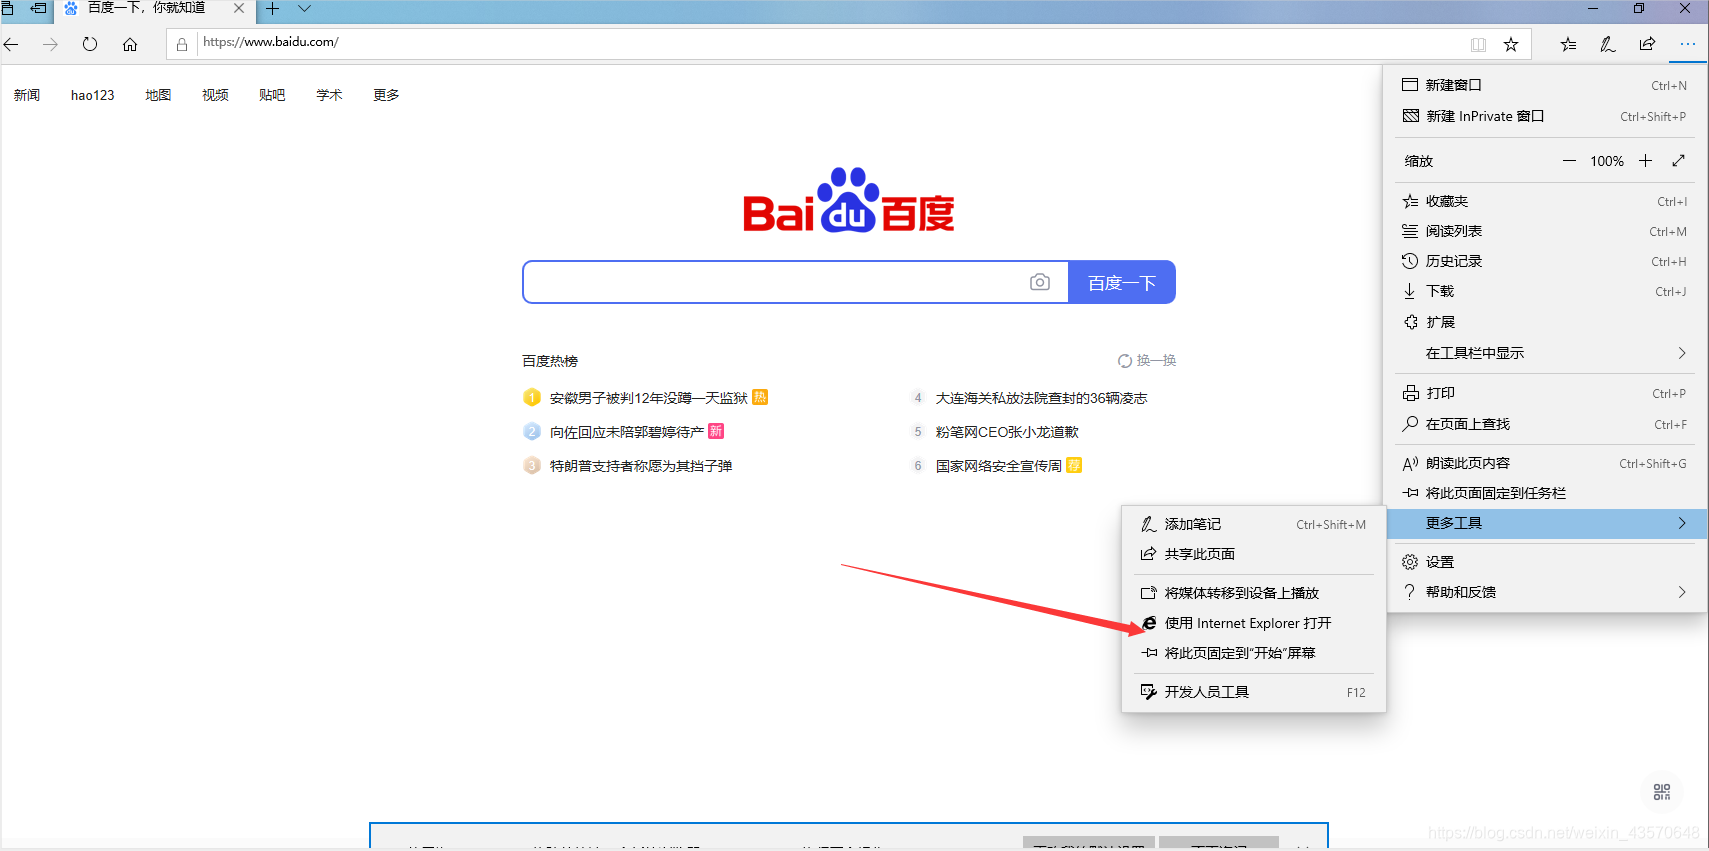Close the settings and more menu
This screenshot has width=1709, height=851.
point(1688,44)
